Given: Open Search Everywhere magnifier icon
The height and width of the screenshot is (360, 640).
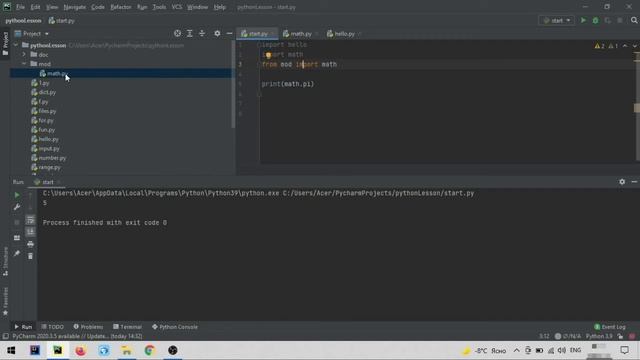Looking at the screenshot, I should click(x=634, y=20).
